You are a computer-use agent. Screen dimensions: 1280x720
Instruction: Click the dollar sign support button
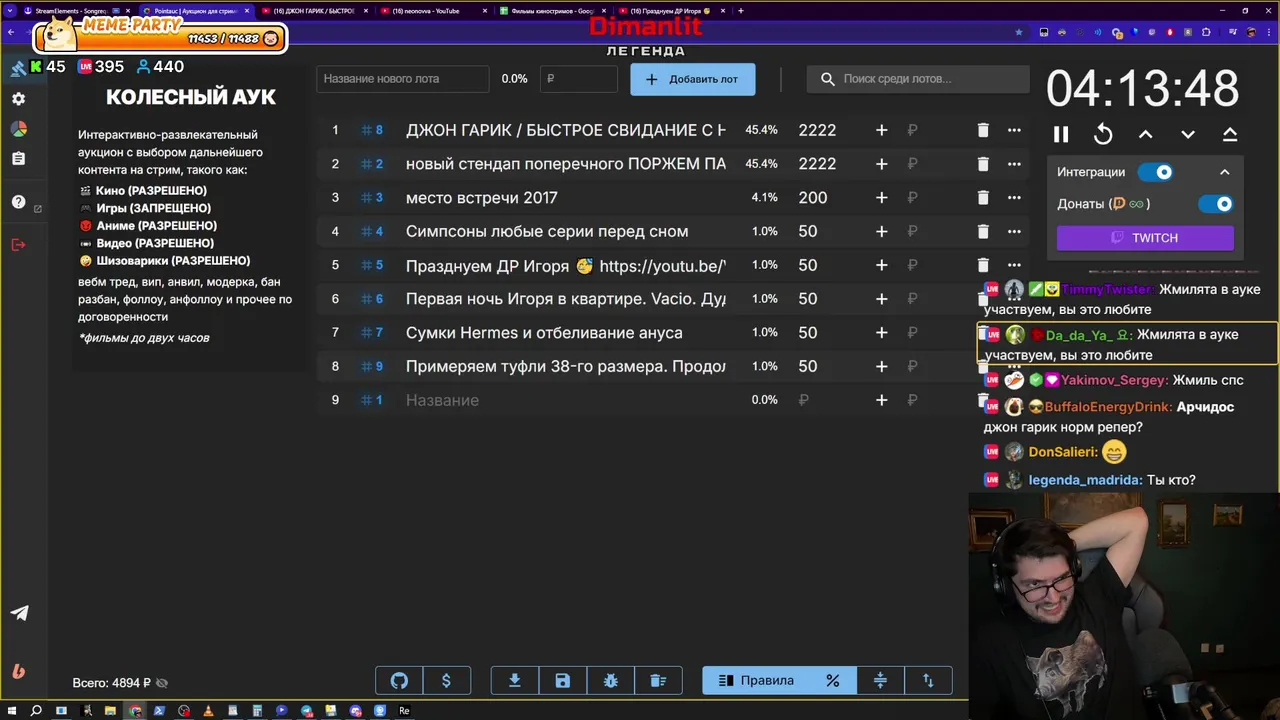[x=446, y=681]
